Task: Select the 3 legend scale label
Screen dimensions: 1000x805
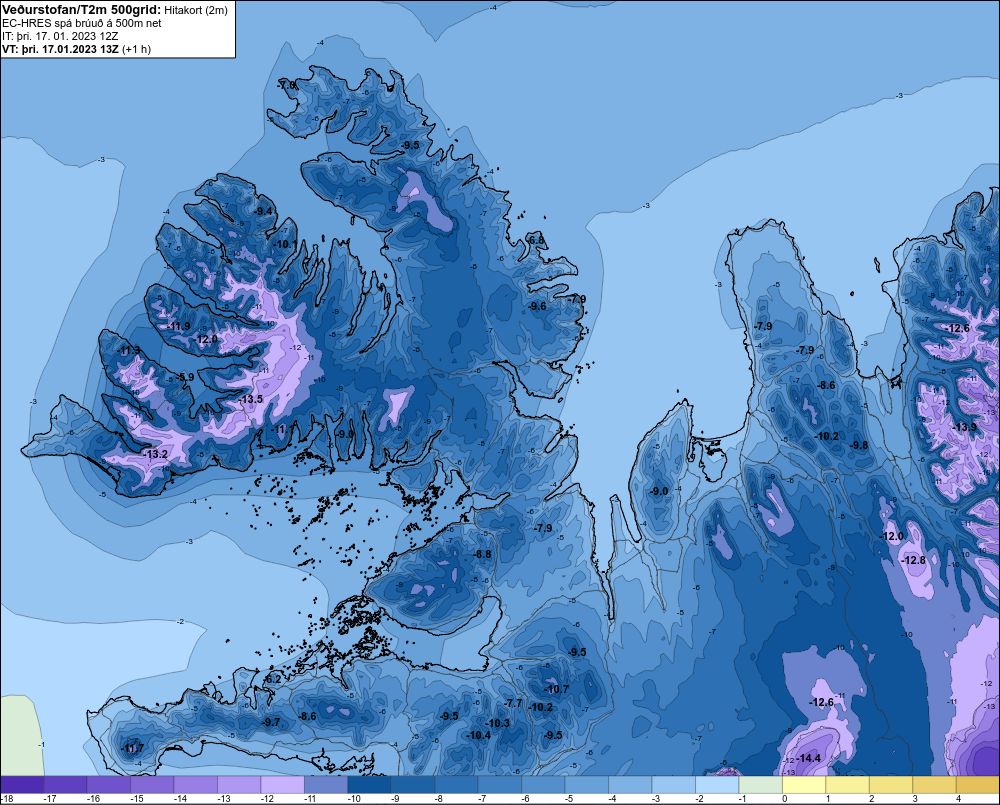Action: coord(915,799)
